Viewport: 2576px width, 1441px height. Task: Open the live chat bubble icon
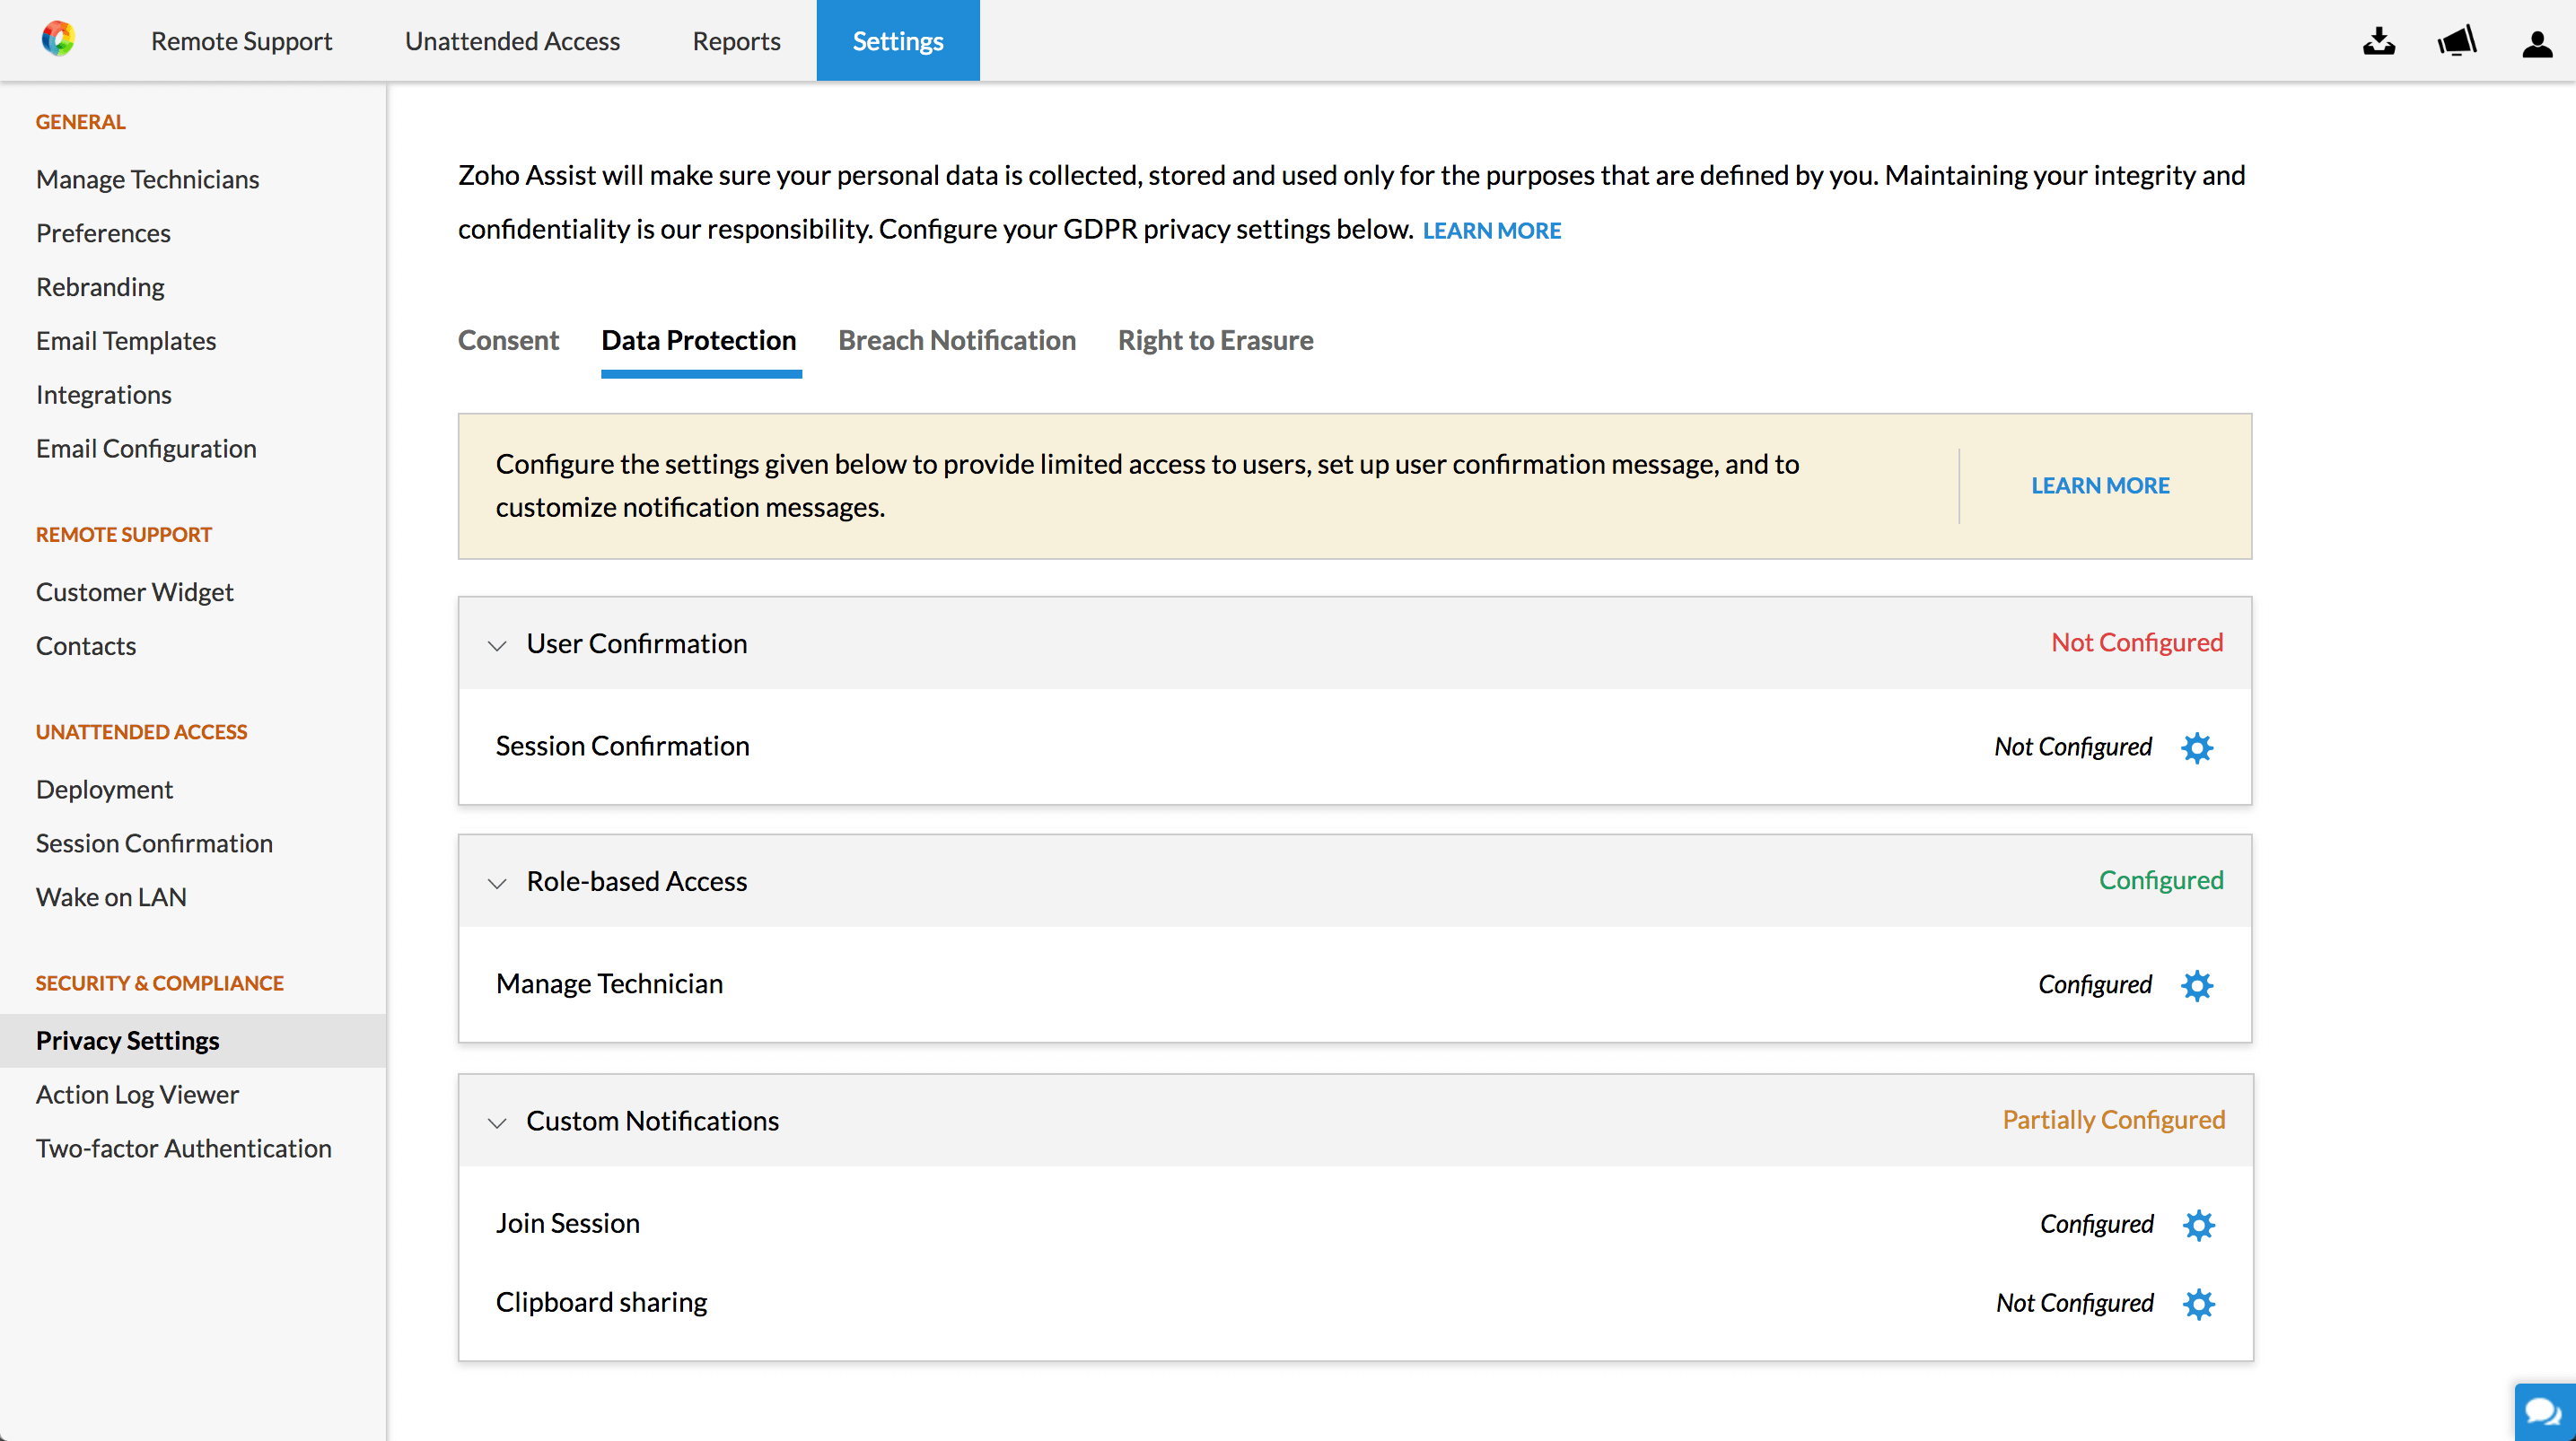(2543, 1412)
